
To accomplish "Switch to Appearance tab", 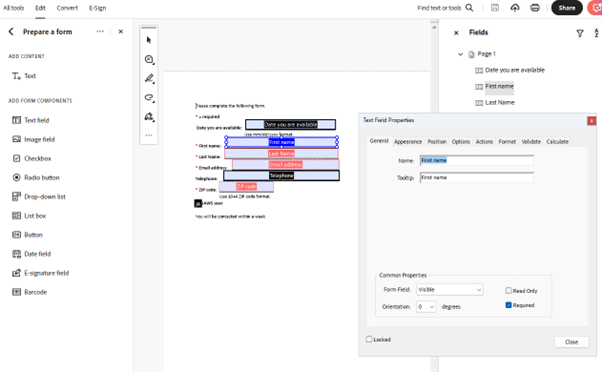I will 408,142.
